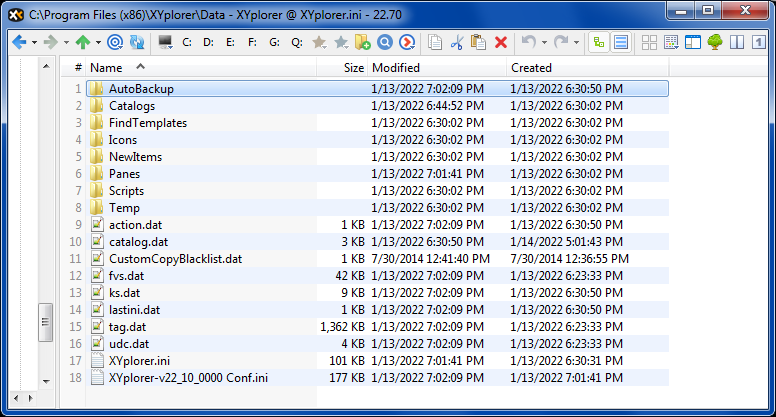Open the Redo dropdown arrow
The image size is (776, 417).
click(x=577, y=43)
